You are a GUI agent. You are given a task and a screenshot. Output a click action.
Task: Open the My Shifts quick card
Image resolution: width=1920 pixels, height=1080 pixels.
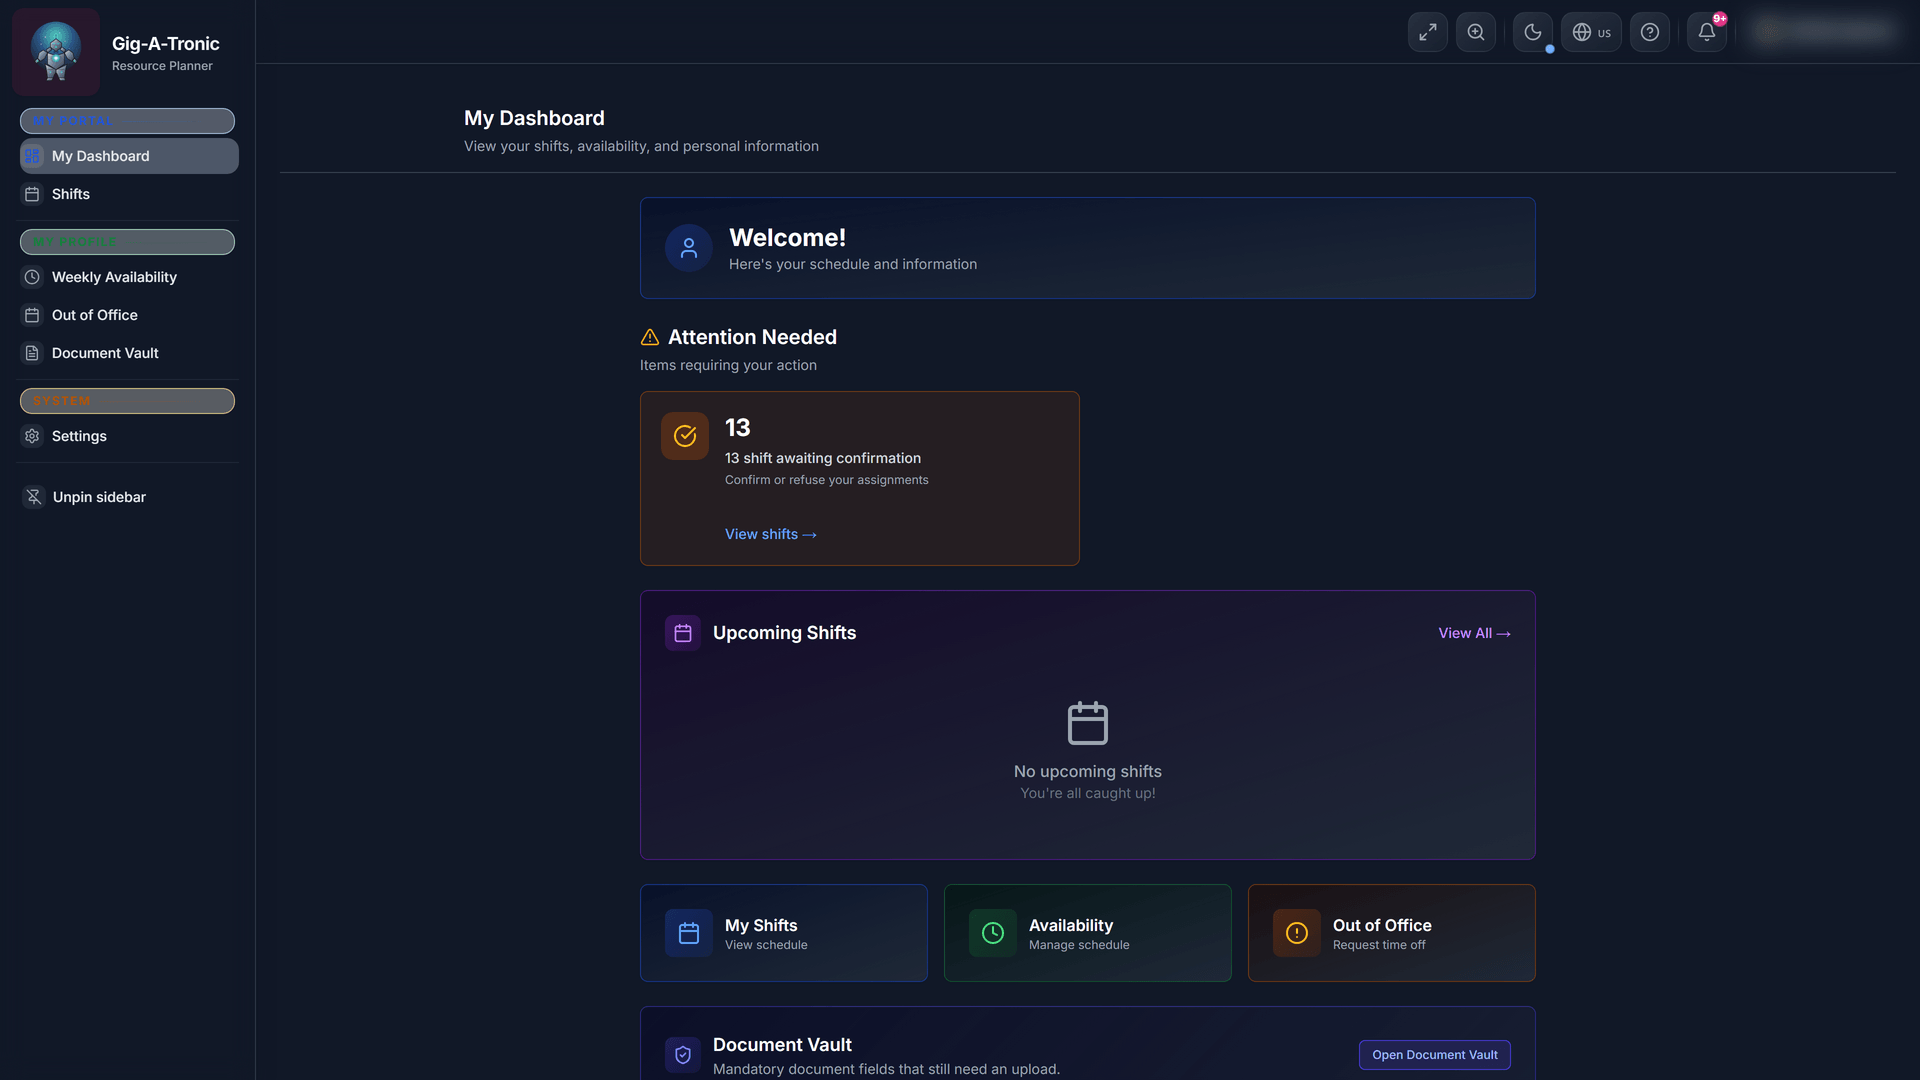(x=784, y=933)
